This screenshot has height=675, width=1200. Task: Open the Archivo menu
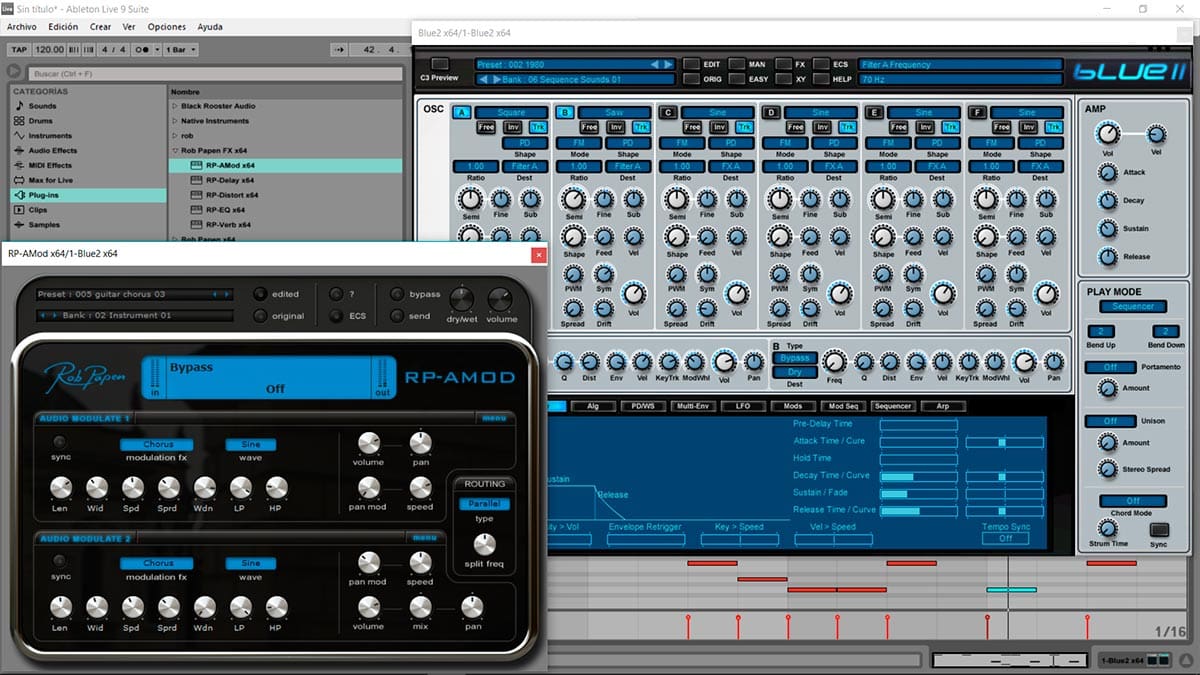[22, 27]
